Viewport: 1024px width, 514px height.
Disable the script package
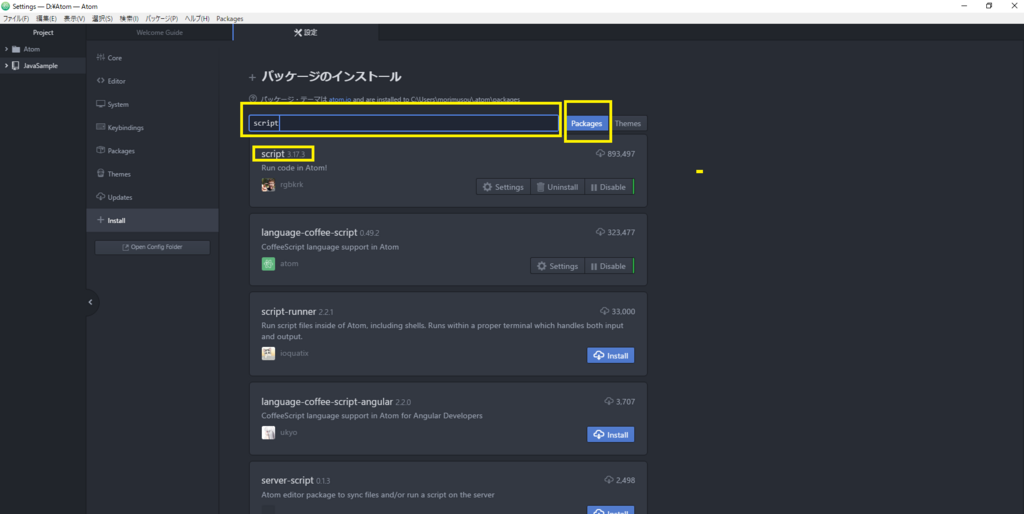pos(608,187)
